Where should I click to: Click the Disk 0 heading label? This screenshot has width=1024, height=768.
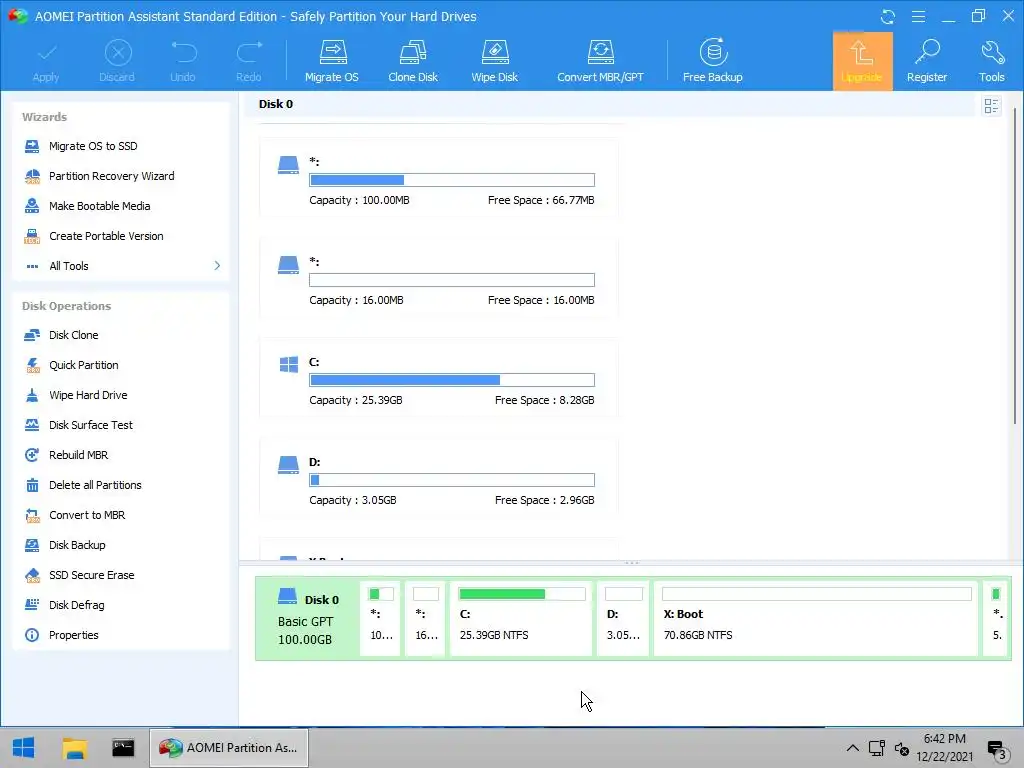276,104
